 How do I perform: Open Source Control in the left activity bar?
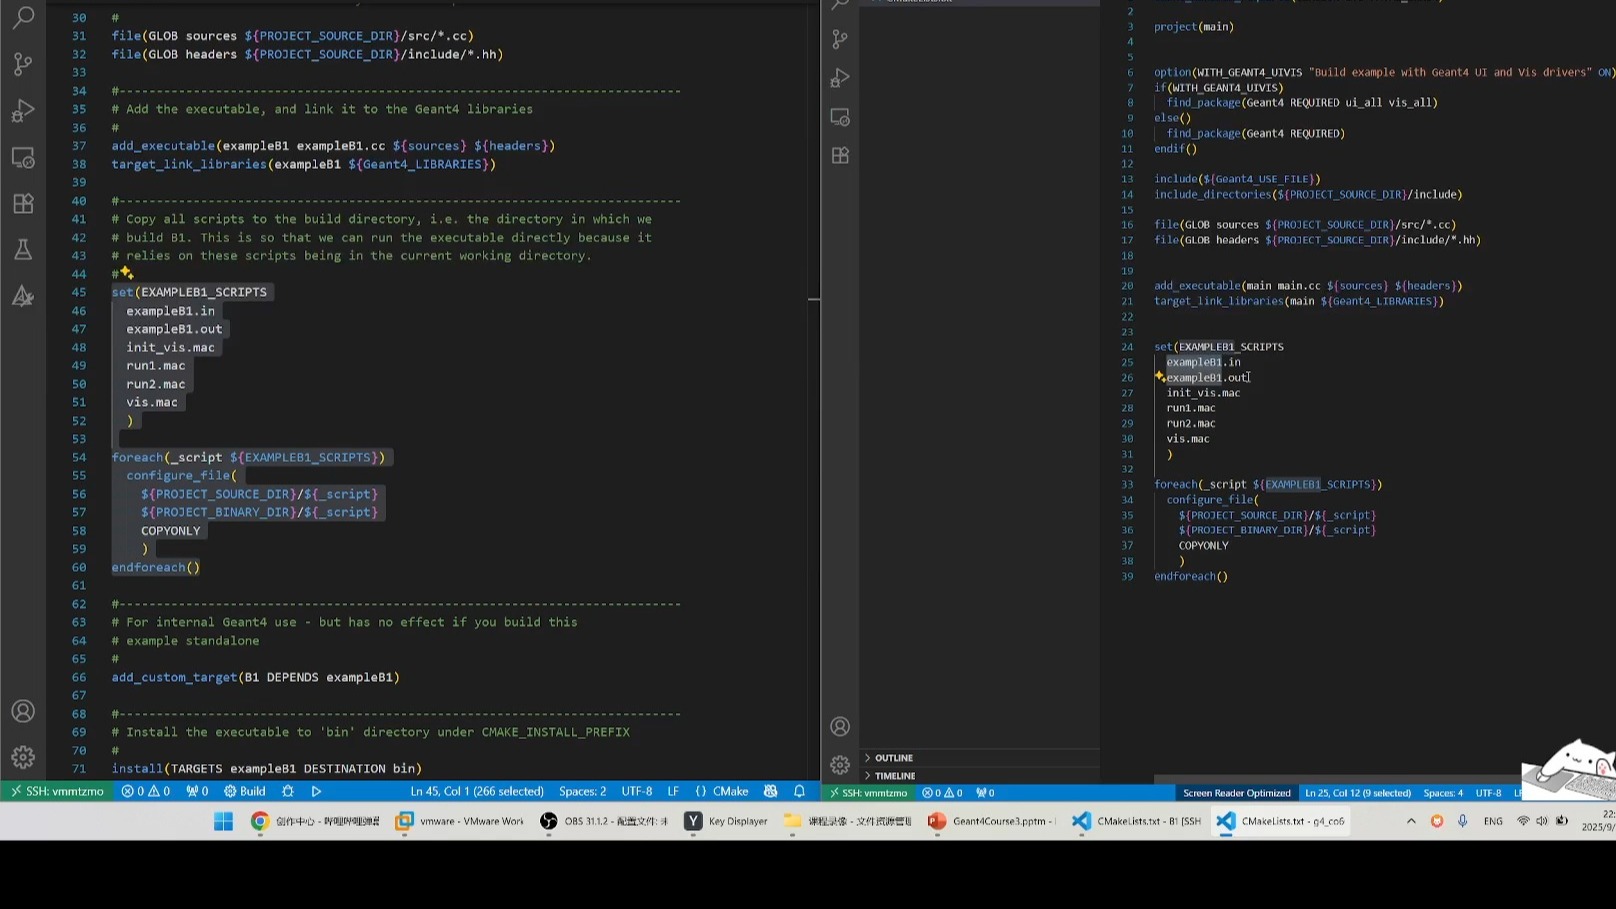pos(23,64)
